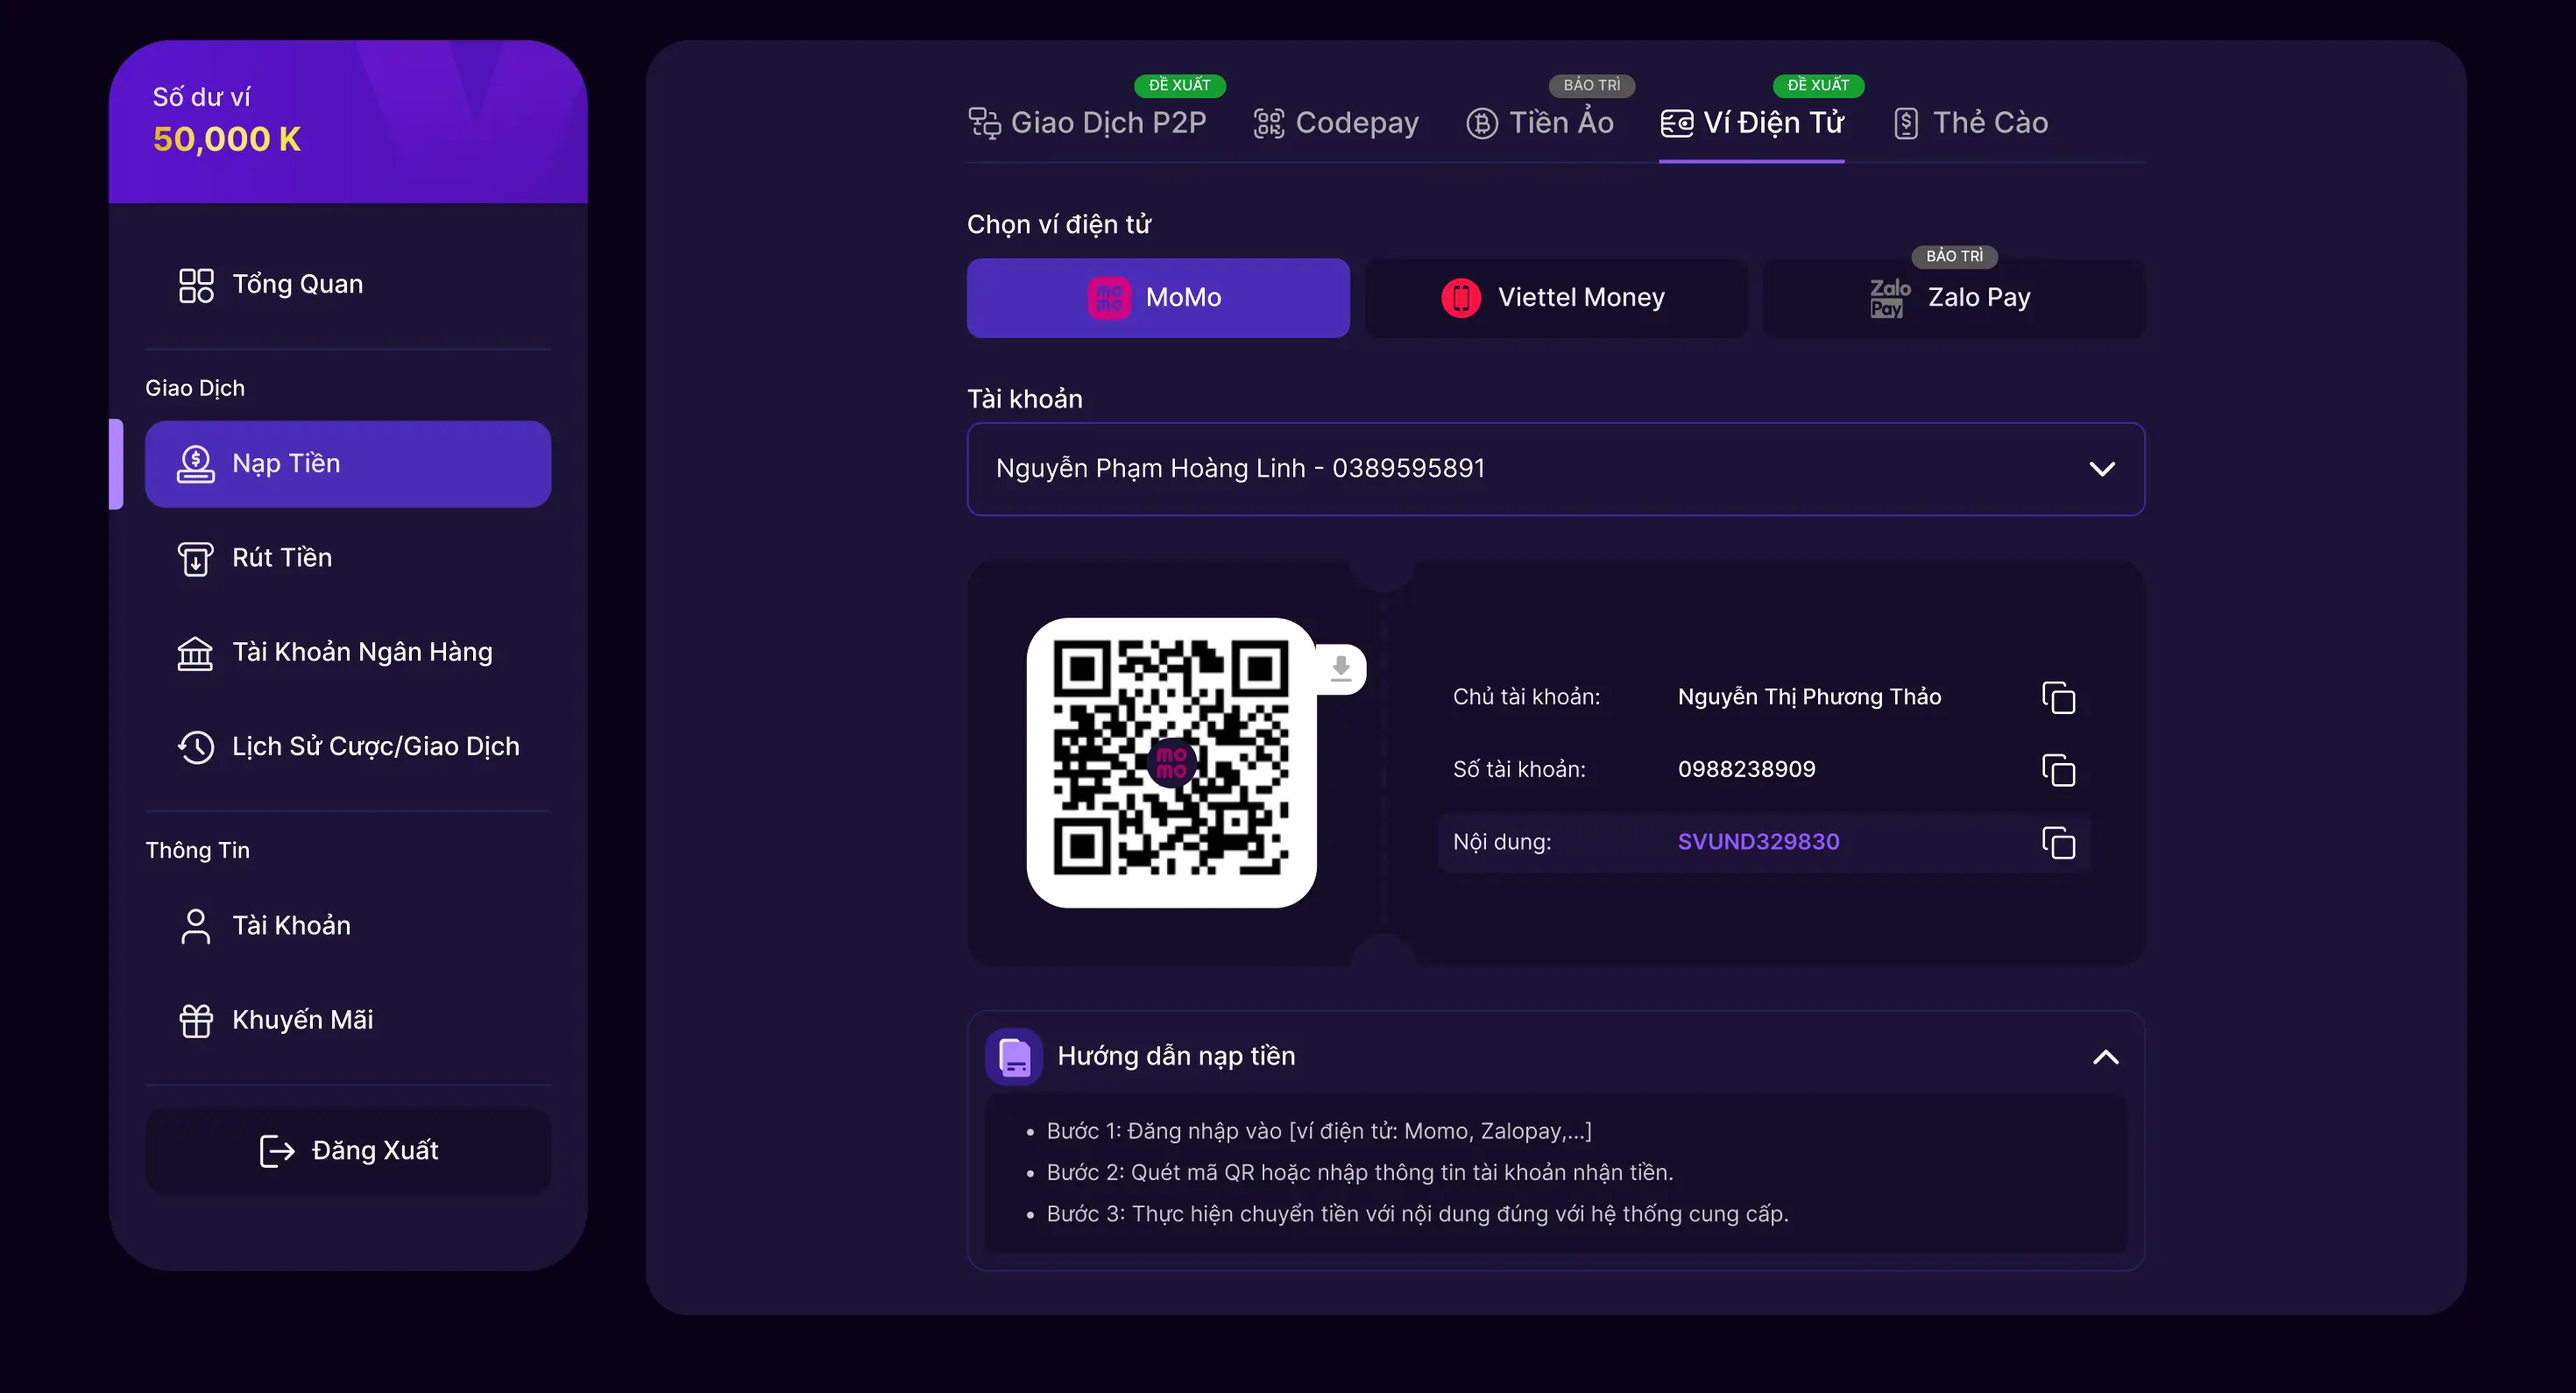Open Tài Khoản Ngân Hàng menu item
The image size is (2576, 1393).
pos(348,653)
